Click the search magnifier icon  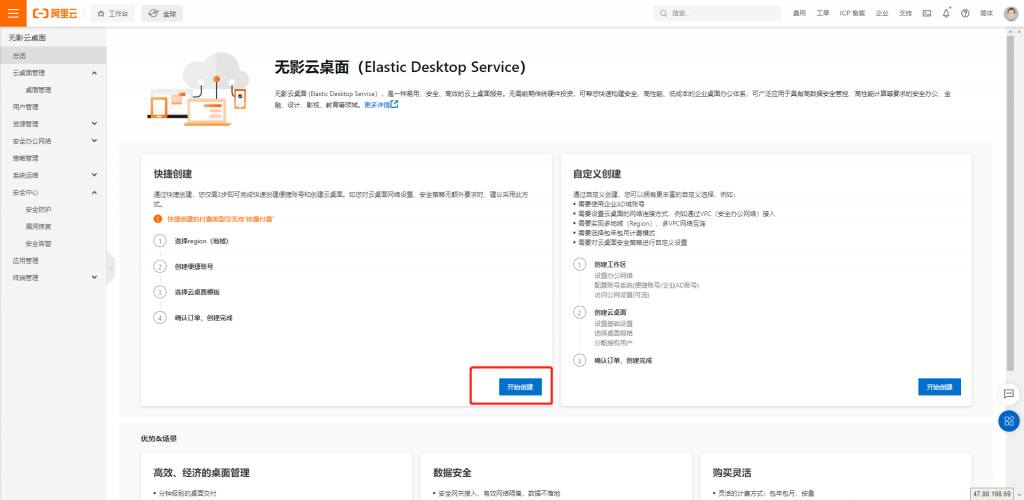coord(664,13)
